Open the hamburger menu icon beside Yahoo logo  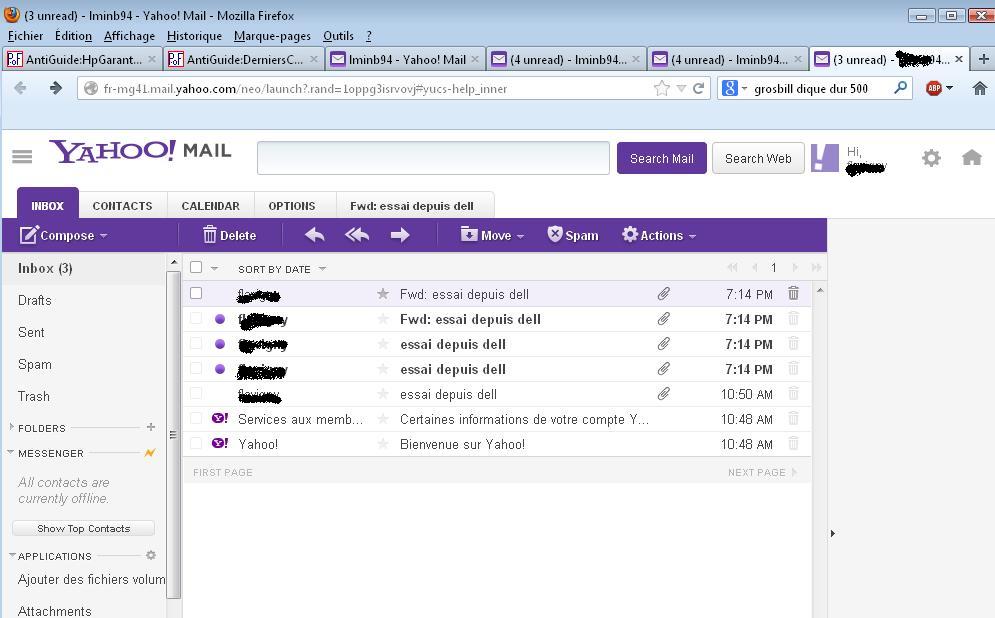(x=22, y=156)
